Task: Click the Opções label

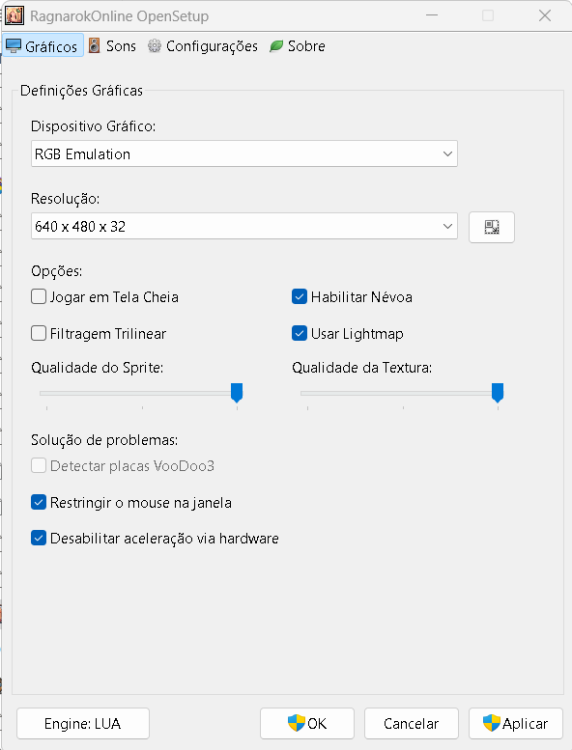Action: click(56, 271)
